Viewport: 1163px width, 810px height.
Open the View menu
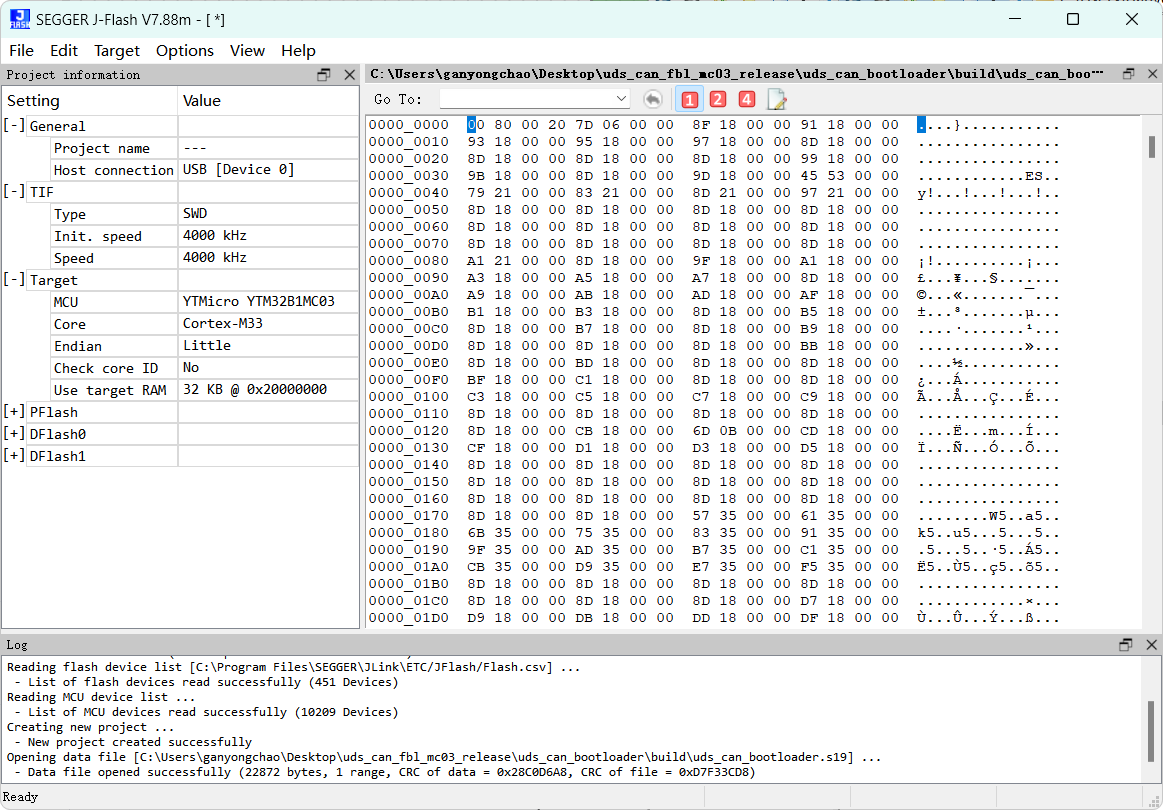click(x=247, y=50)
